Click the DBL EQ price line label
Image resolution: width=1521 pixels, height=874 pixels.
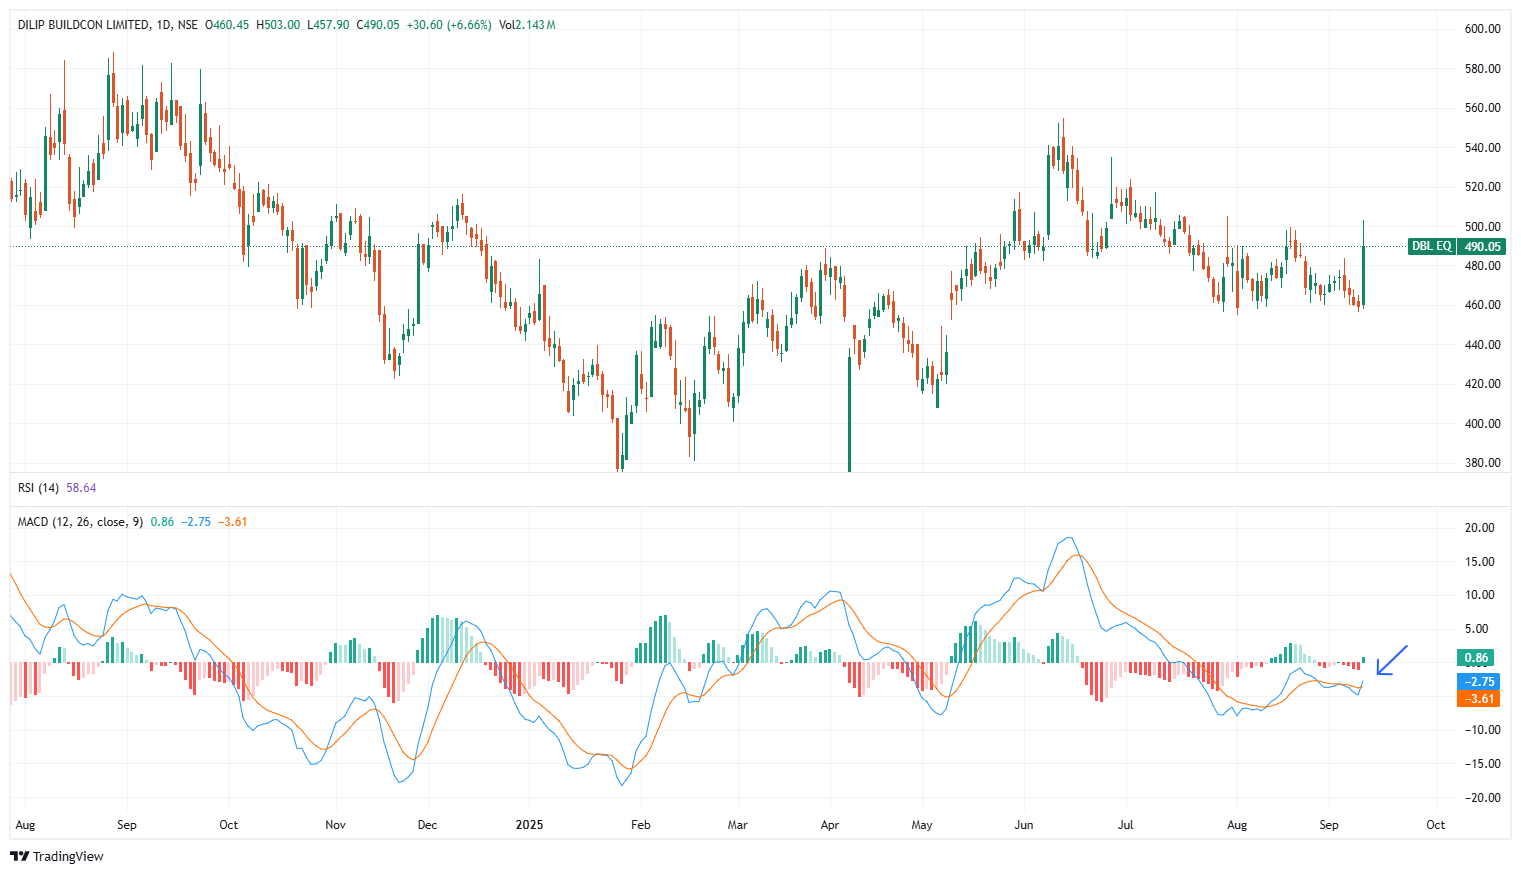[x=1431, y=246]
